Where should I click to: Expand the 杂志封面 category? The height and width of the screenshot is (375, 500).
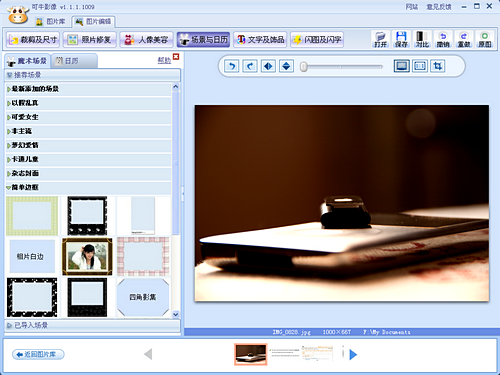point(89,173)
